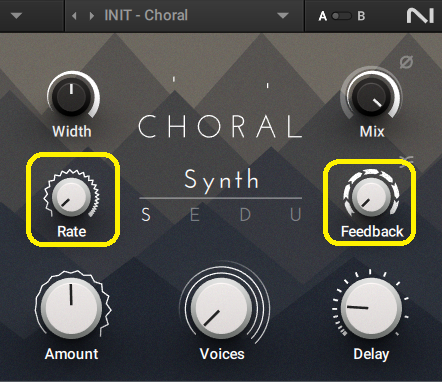Click the Native Instruments logo
442x382 pixels.
click(x=420, y=16)
